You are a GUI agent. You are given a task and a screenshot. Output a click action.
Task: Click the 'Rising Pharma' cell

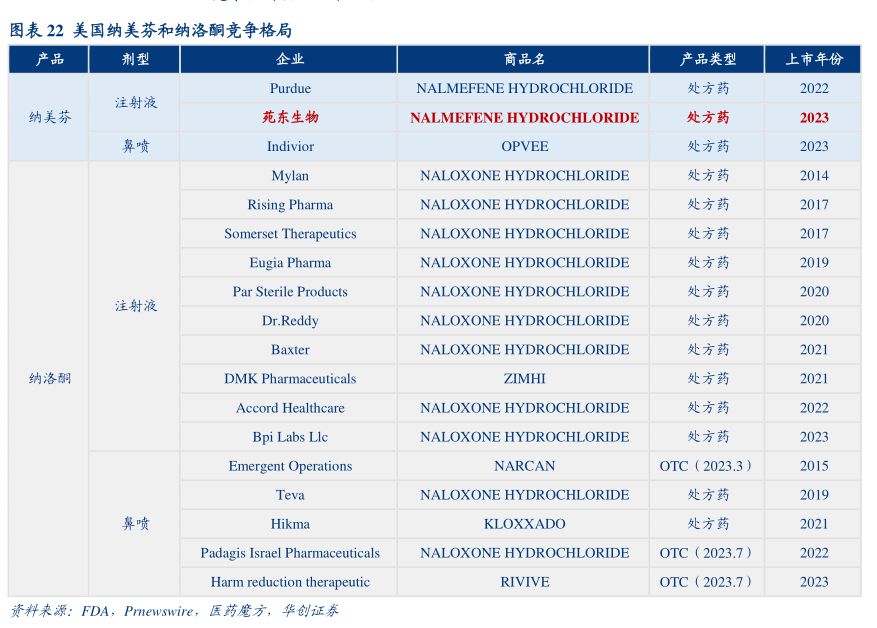pos(290,205)
